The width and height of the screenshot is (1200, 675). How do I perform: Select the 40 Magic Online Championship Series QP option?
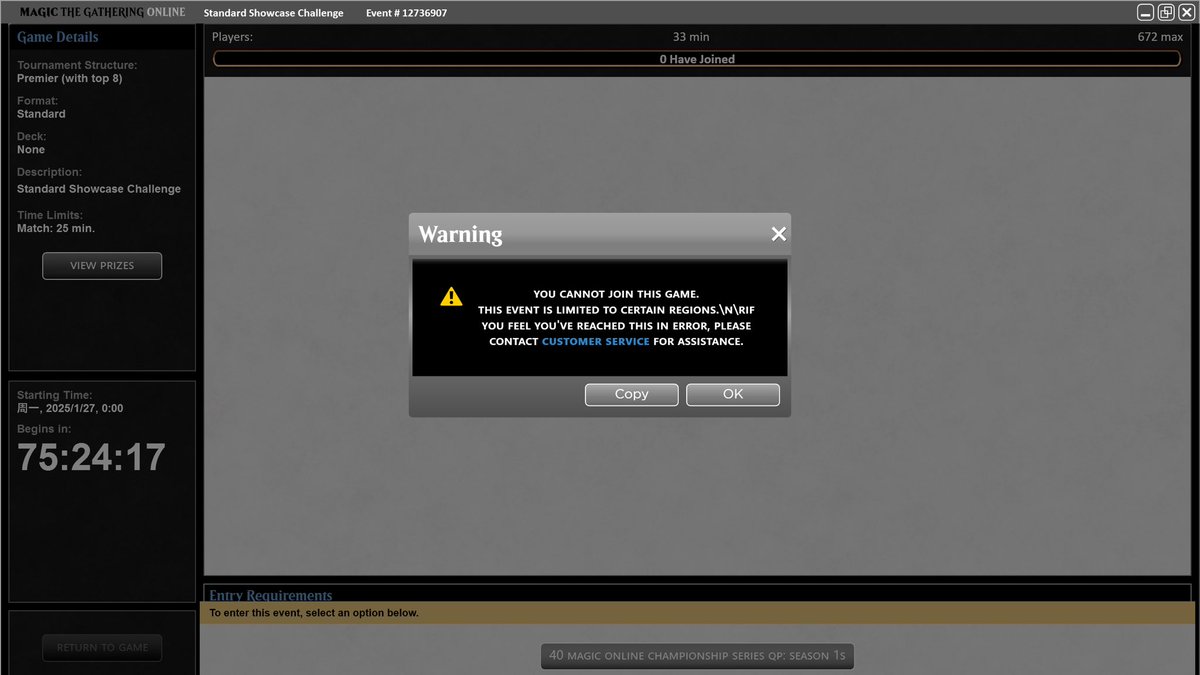(698, 656)
